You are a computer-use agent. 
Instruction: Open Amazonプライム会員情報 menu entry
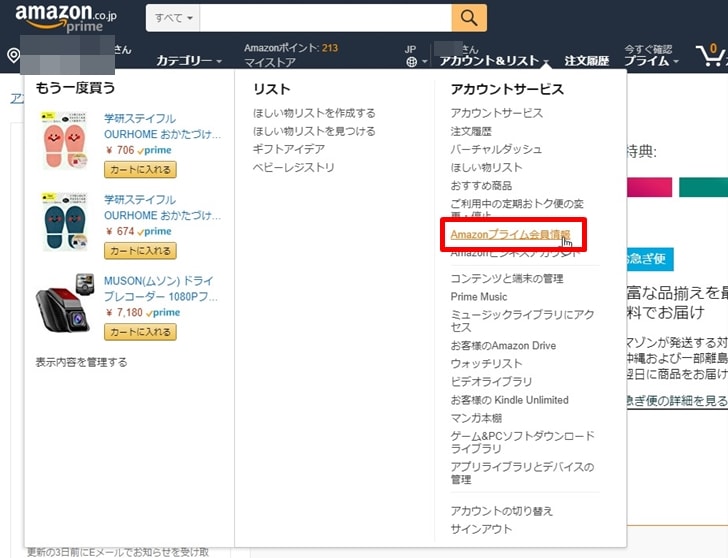point(510,234)
